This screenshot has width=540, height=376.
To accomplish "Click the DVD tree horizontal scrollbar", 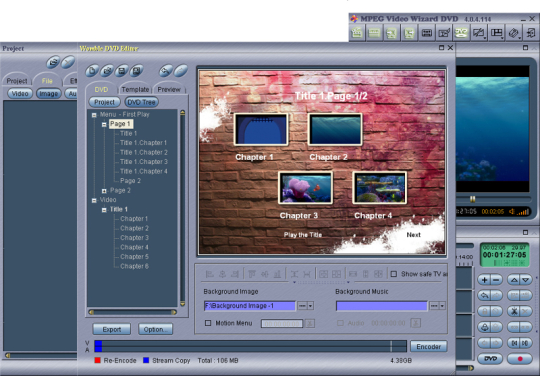I will click(133, 312).
